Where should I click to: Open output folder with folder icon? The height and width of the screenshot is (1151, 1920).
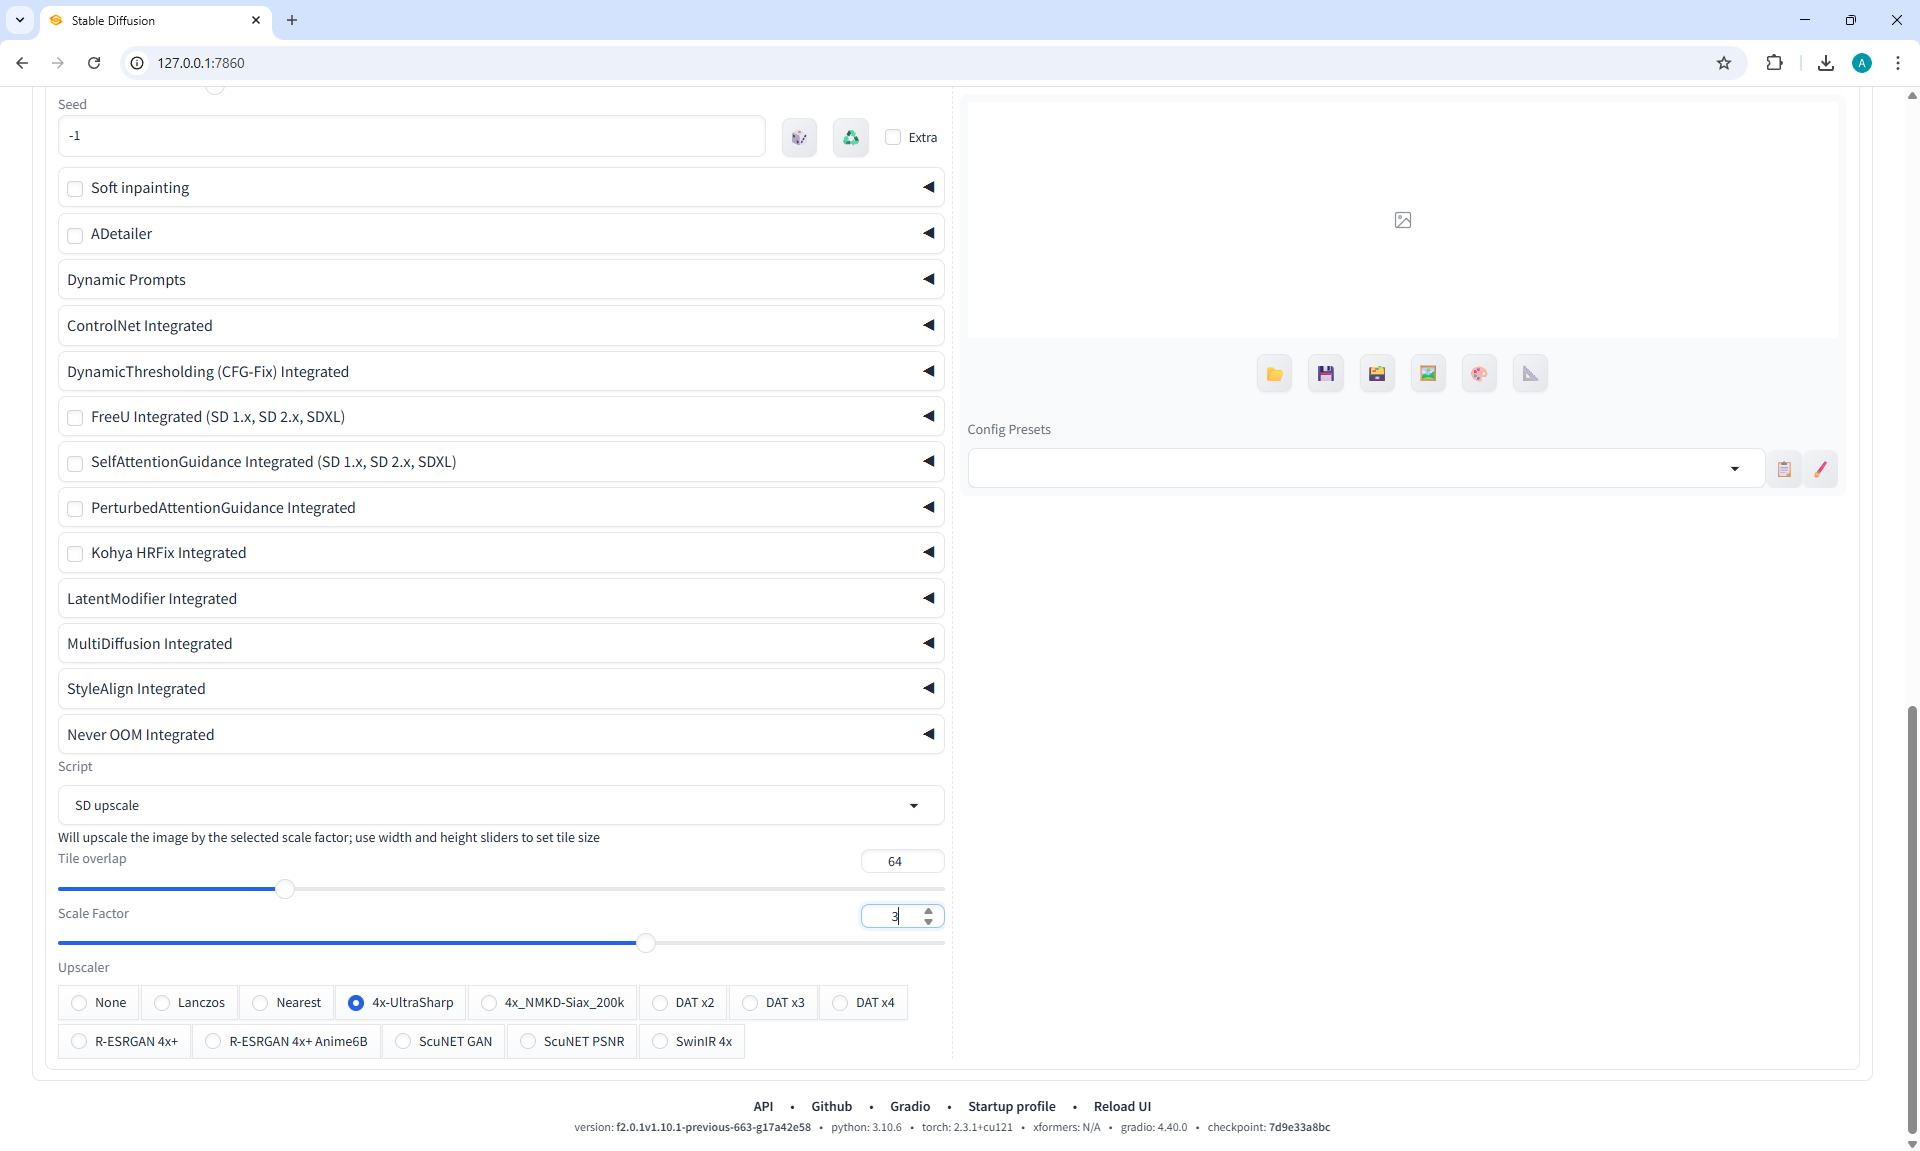[1274, 374]
